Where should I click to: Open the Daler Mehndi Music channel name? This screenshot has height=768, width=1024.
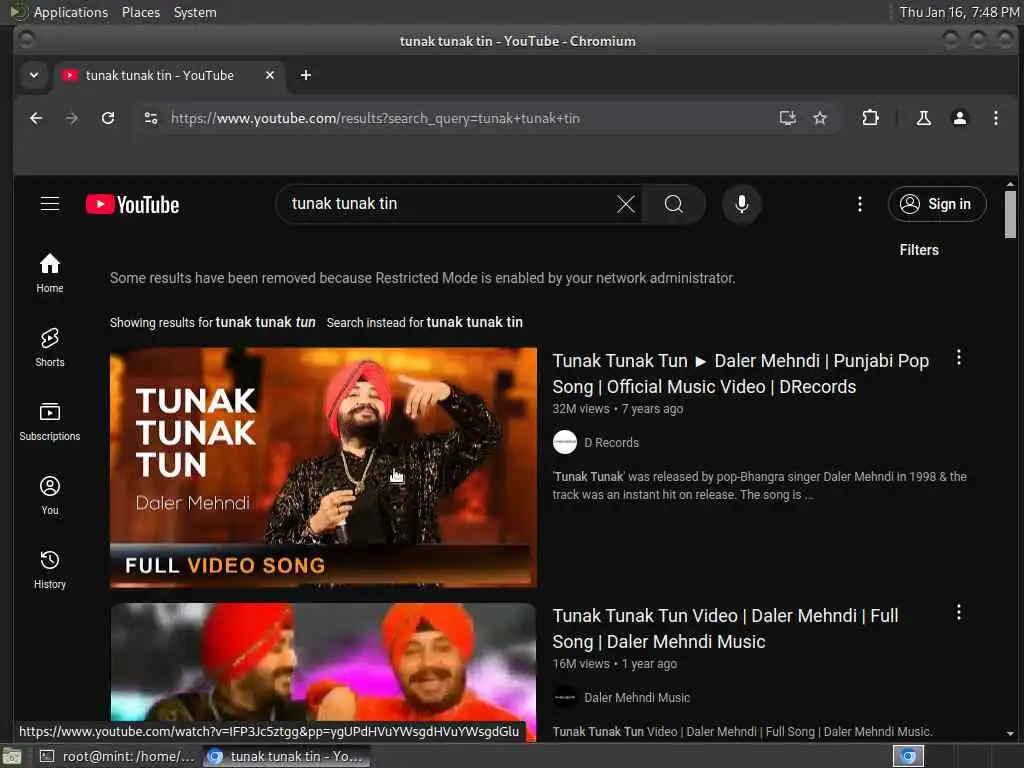point(637,697)
